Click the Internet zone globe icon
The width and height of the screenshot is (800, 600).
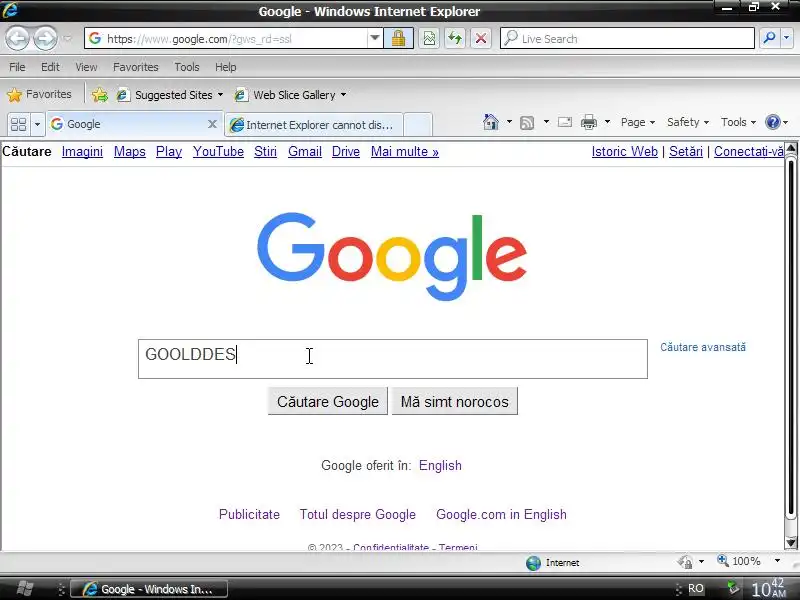[x=533, y=563]
